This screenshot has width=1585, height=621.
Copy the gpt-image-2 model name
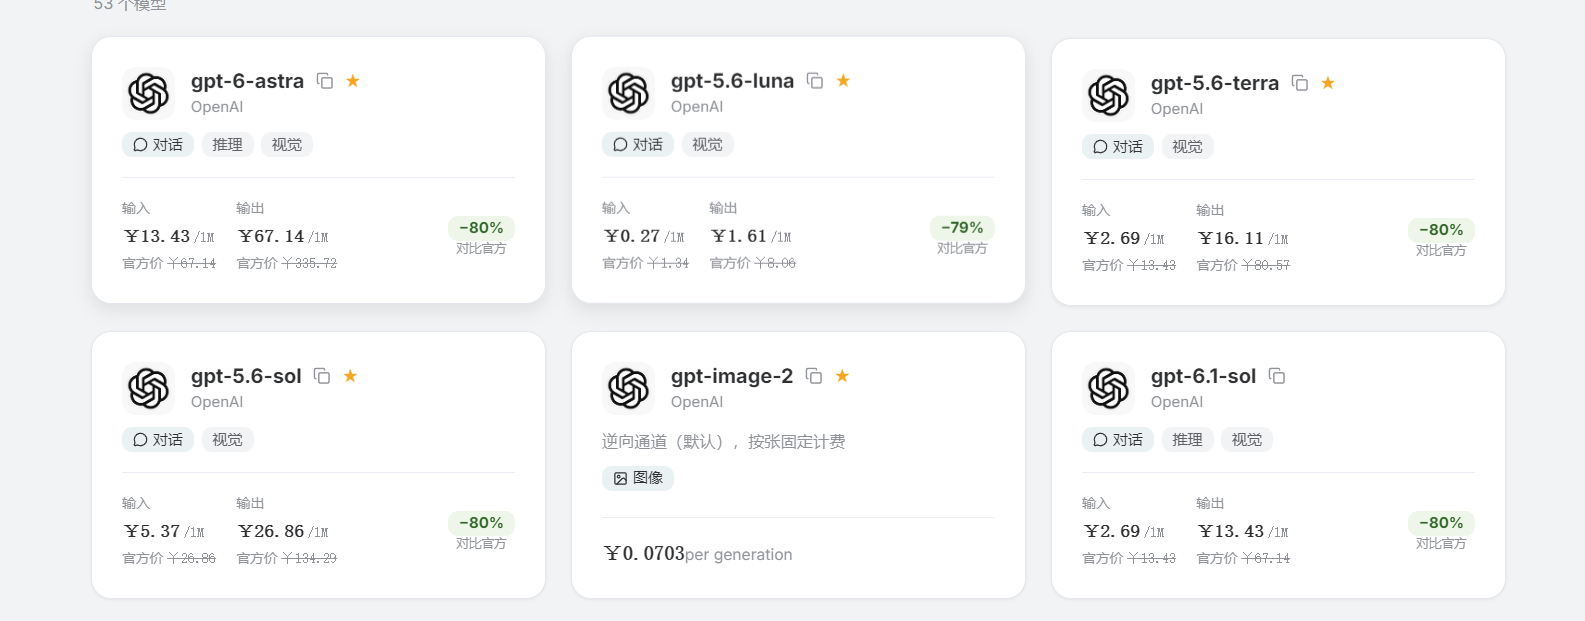[x=814, y=376]
